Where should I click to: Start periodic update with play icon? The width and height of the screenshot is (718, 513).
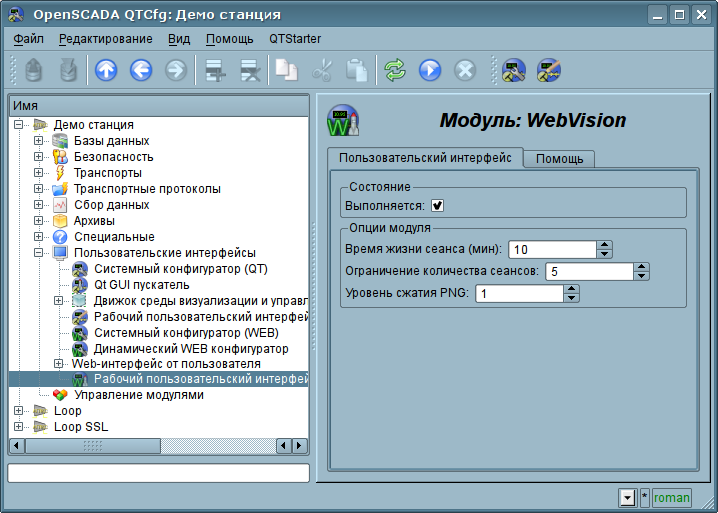(x=430, y=71)
